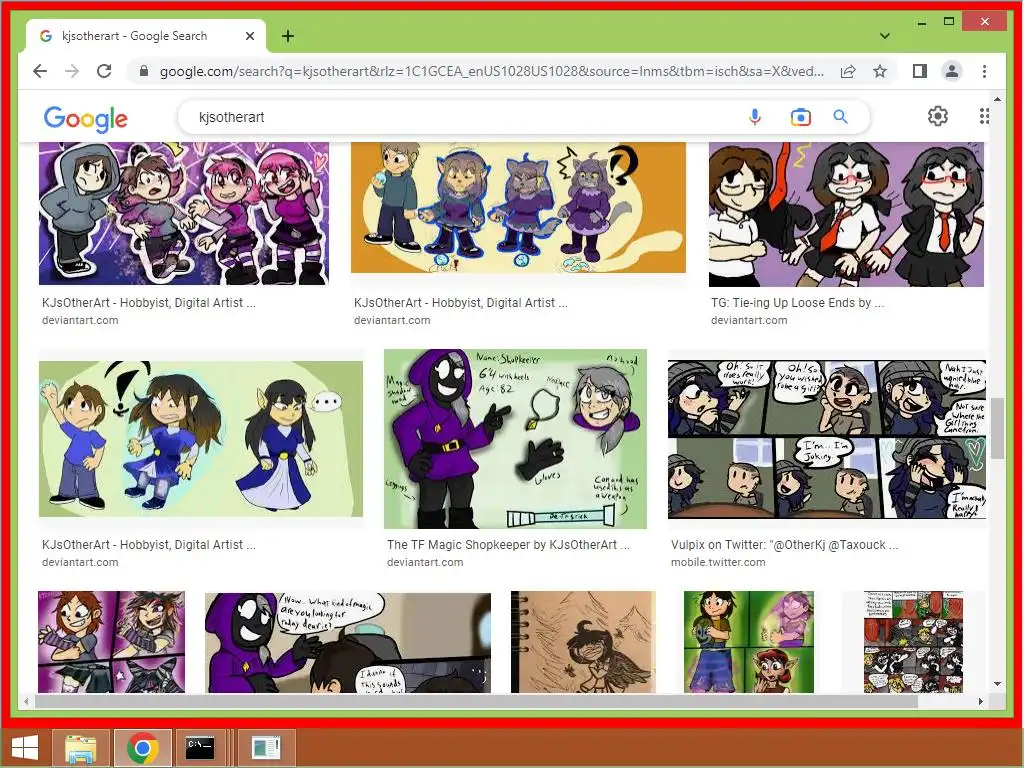Screen dimensions: 1024x768
Task: Select the kjsotherart - Google Search tab
Action: click(x=134, y=36)
